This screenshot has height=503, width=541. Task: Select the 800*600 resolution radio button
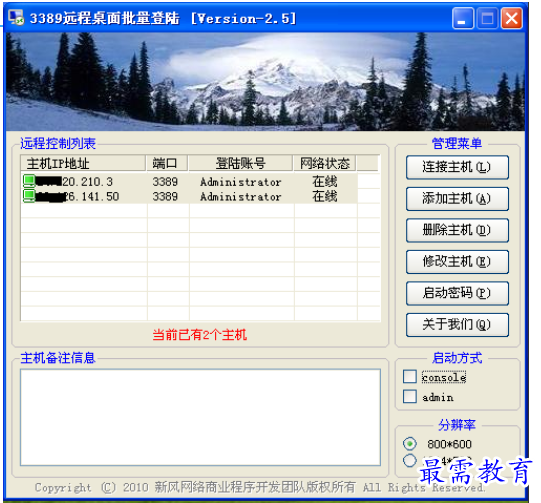coord(410,444)
